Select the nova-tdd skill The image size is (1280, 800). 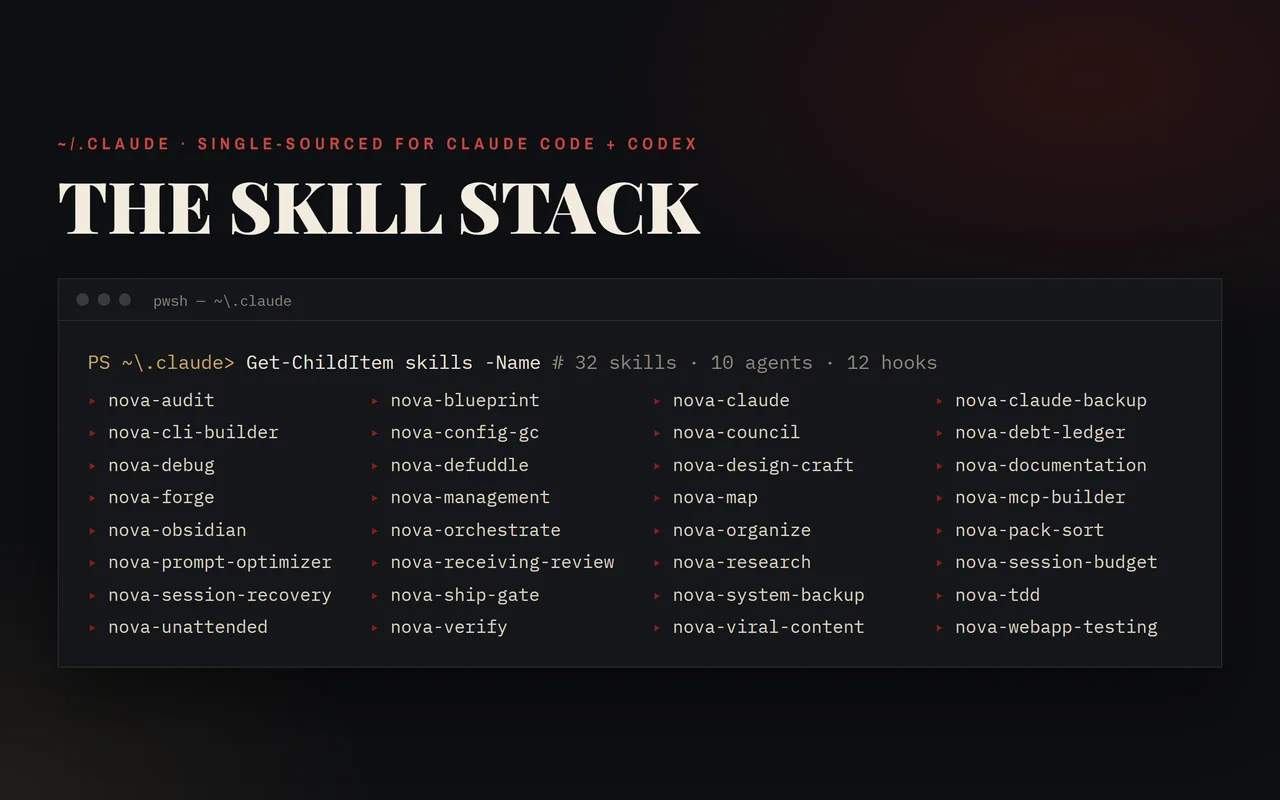tap(997, 595)
